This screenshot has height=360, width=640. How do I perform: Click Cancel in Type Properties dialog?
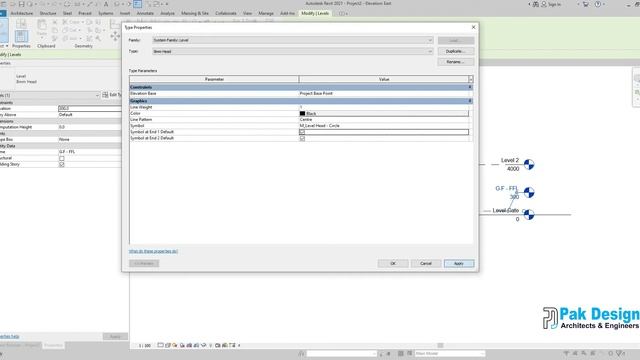click(x=426, y=264)
